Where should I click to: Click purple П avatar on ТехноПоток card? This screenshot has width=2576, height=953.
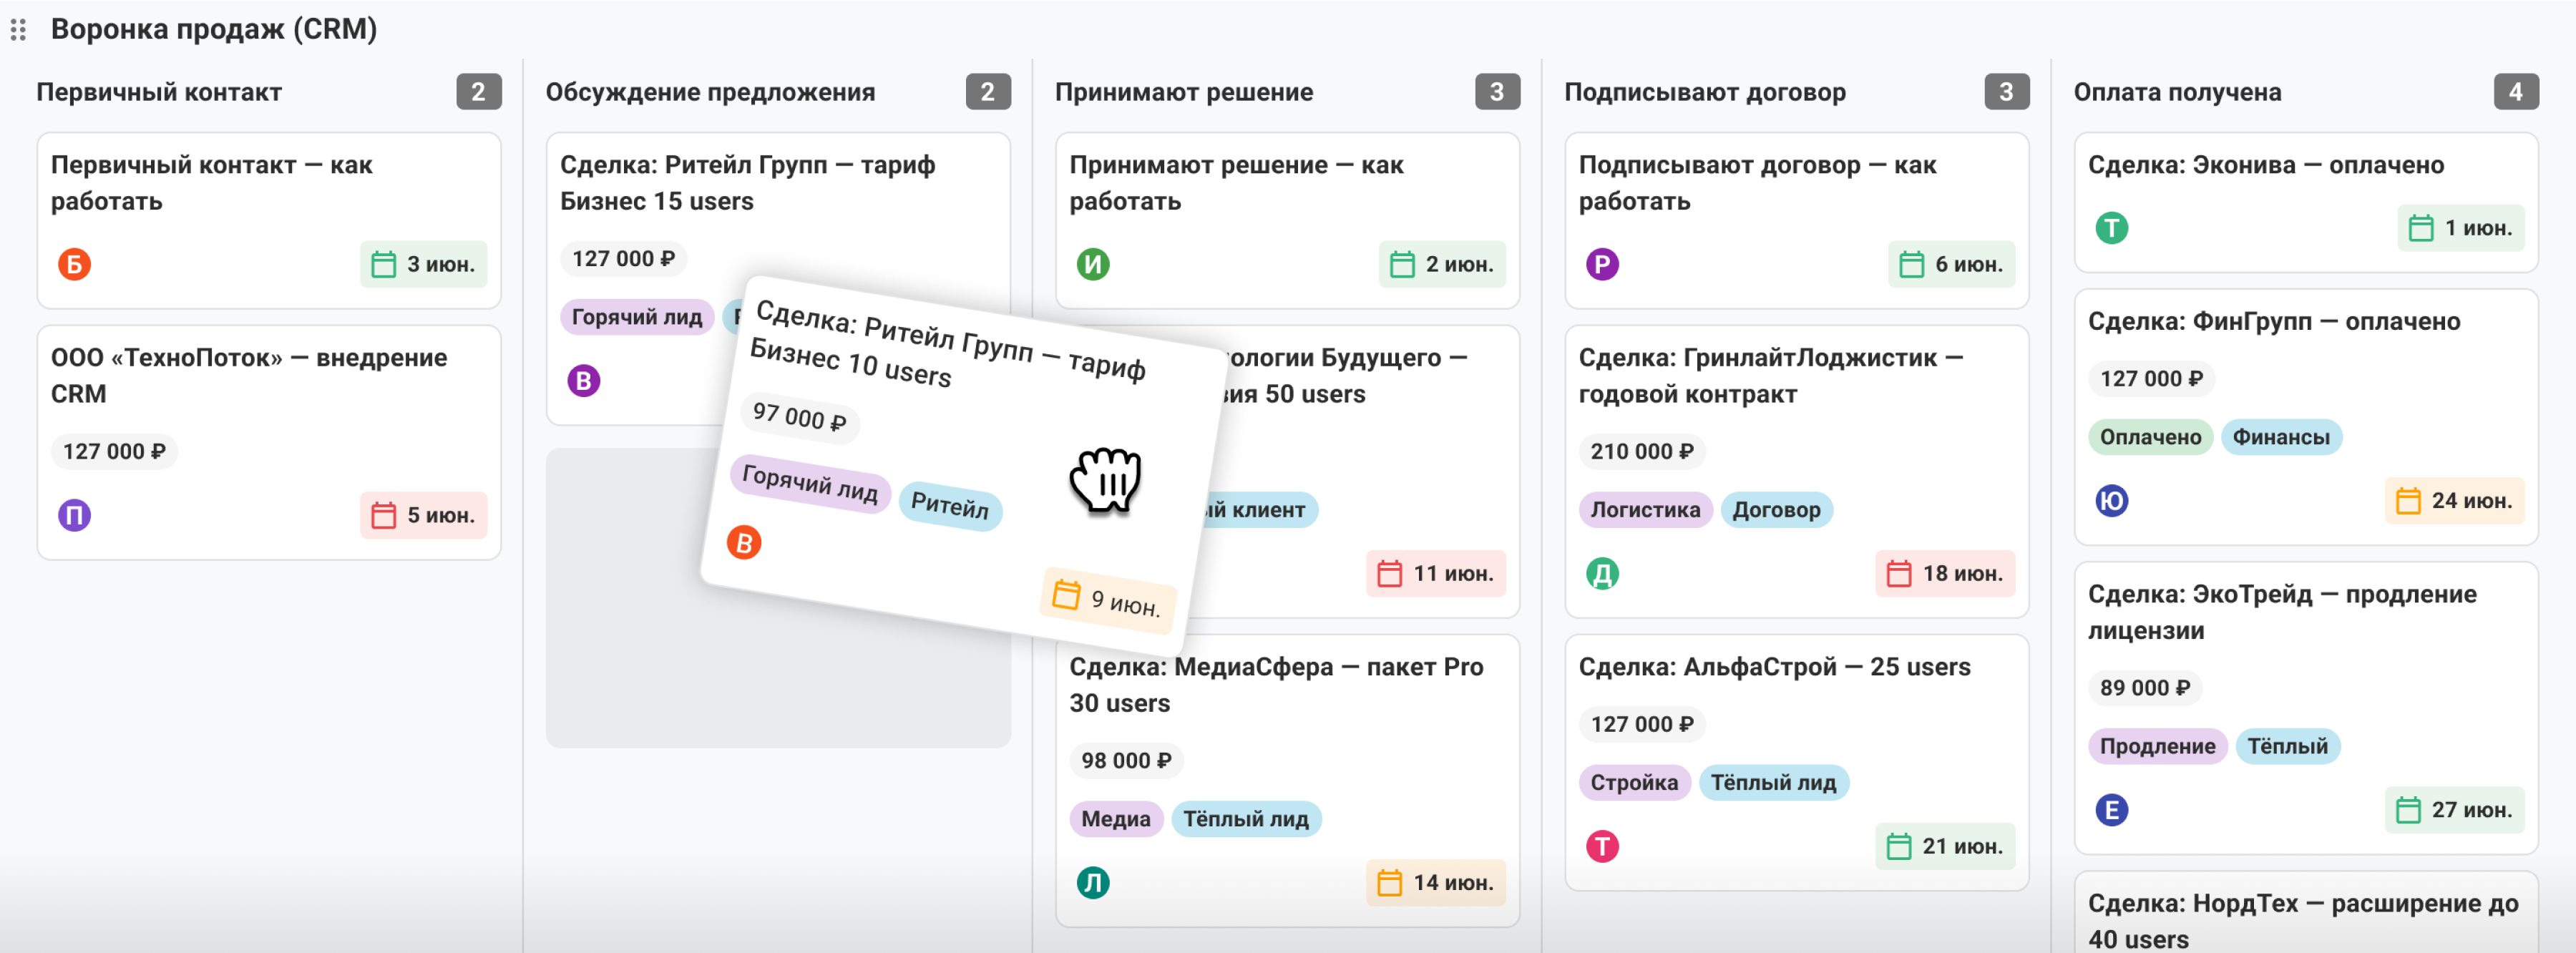click(x=74, y=515)
